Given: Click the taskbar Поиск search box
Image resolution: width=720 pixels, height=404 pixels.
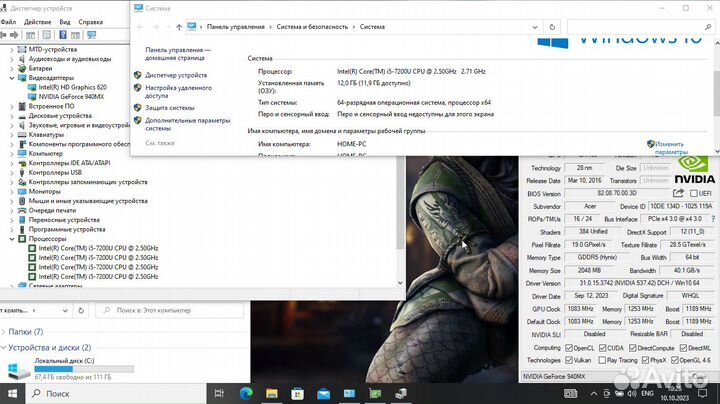Looking at the screenshot, I should (x=116, y=393).
